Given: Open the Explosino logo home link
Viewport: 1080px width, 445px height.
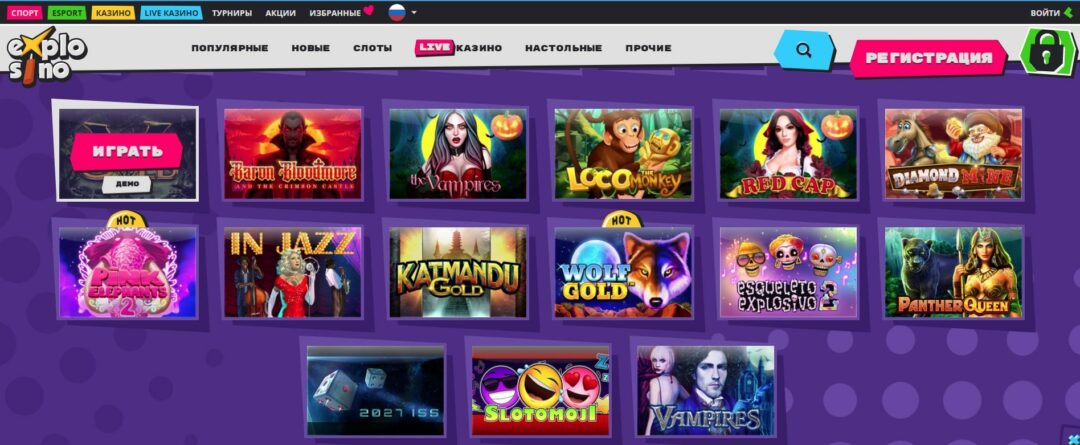Looking at the screenshot, I should (x=47, y=56).
